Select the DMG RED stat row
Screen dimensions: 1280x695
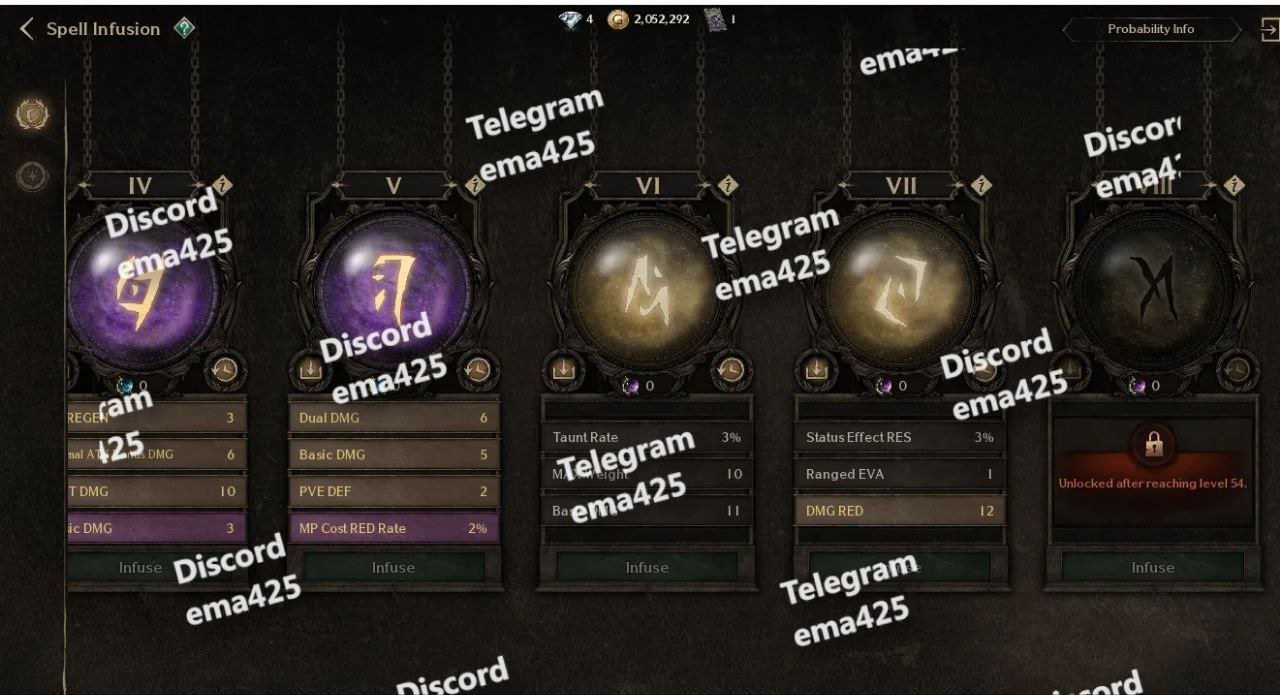(x=900, y=511)
